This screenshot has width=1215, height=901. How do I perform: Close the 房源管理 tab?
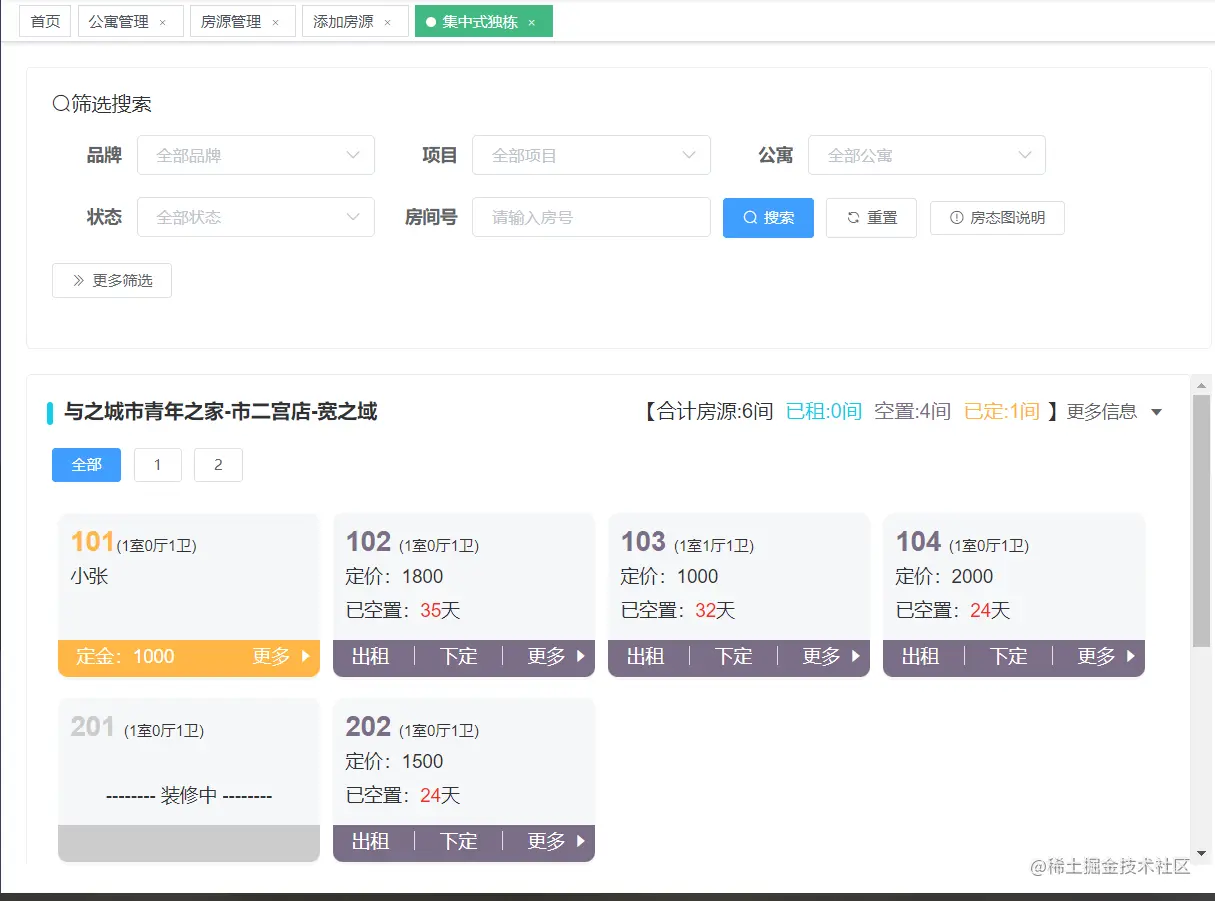click(x=275, y=22)
